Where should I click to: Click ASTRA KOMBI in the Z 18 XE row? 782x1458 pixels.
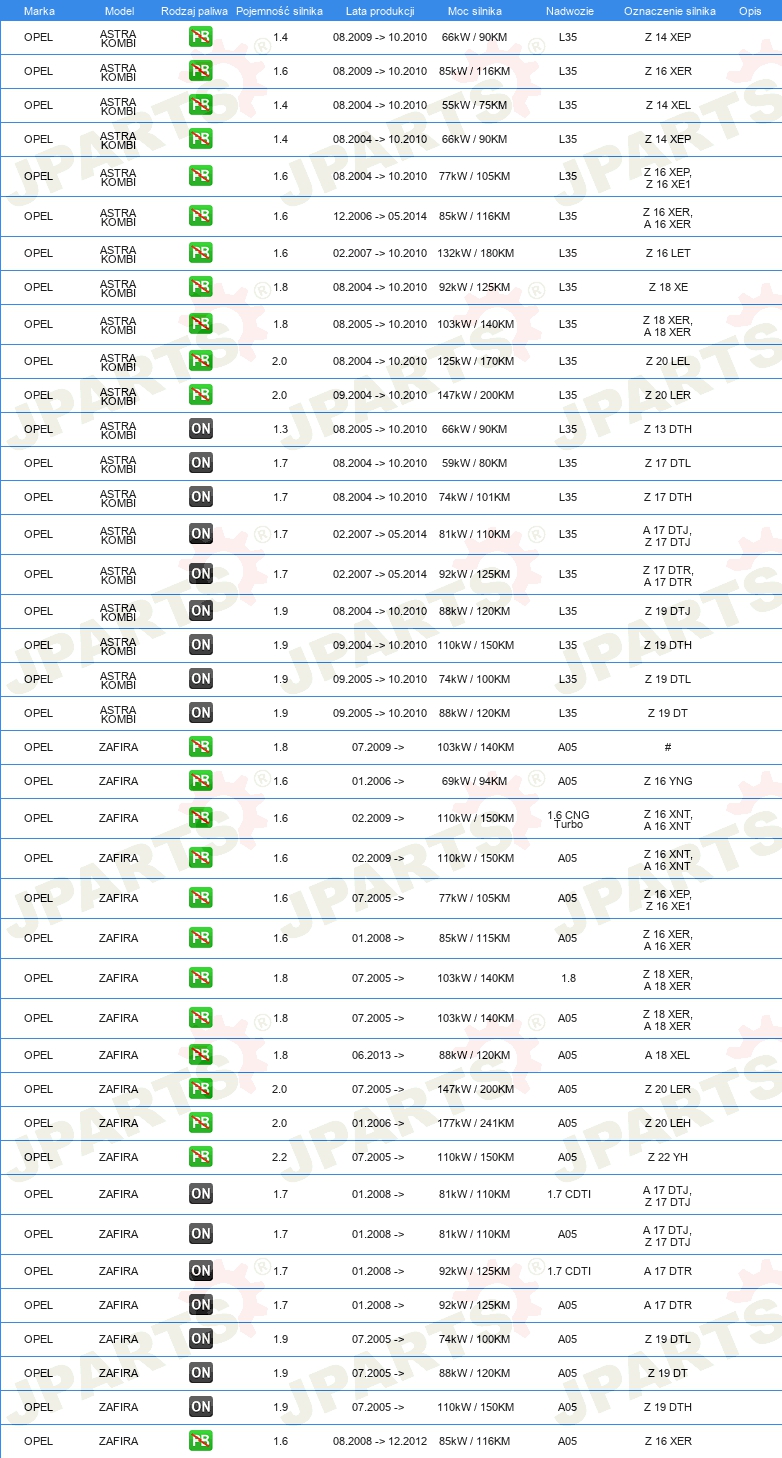pyautogui.click(x=119, y=287)
